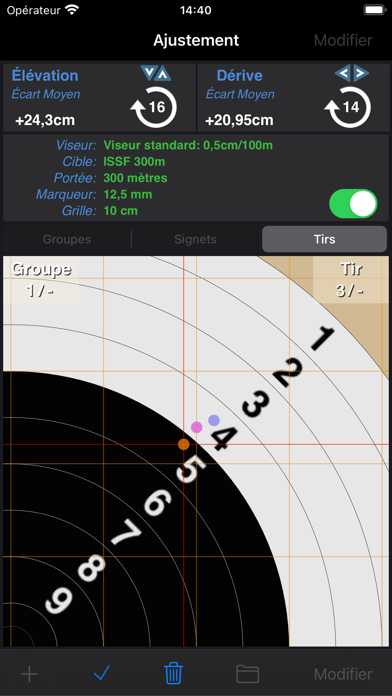Screen dimensions: 392x696
Task: Tap the elevation 16 clicks rotation icon
Action: click(x=154, y=107)
